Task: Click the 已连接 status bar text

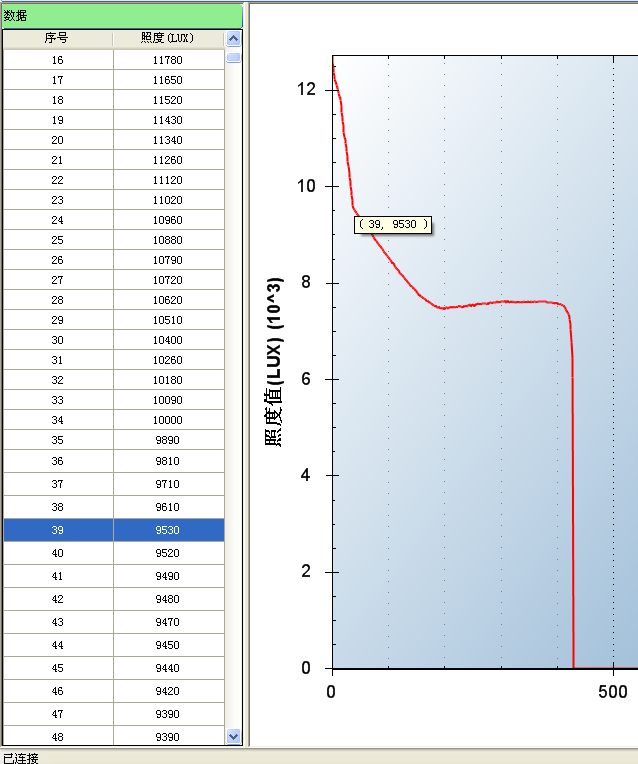Action: [21, 757]
